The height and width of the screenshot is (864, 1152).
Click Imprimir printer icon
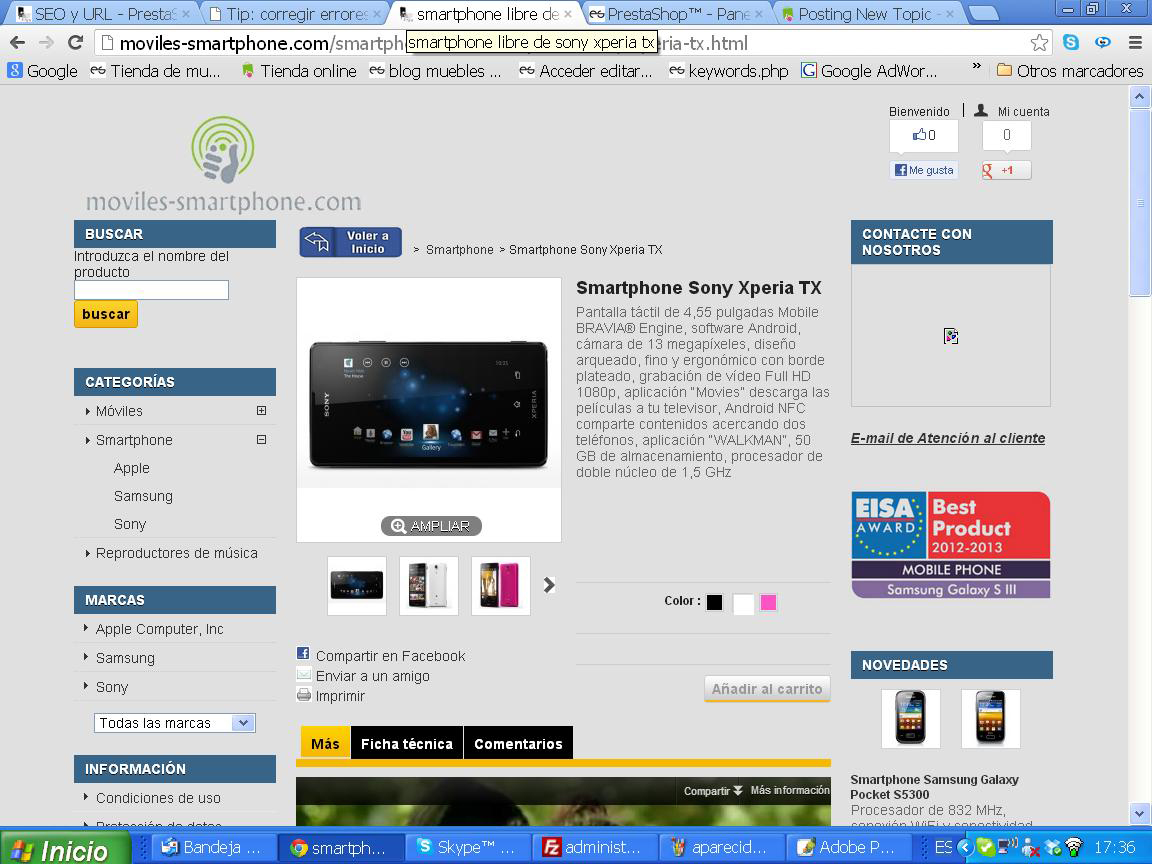[303, 694]
